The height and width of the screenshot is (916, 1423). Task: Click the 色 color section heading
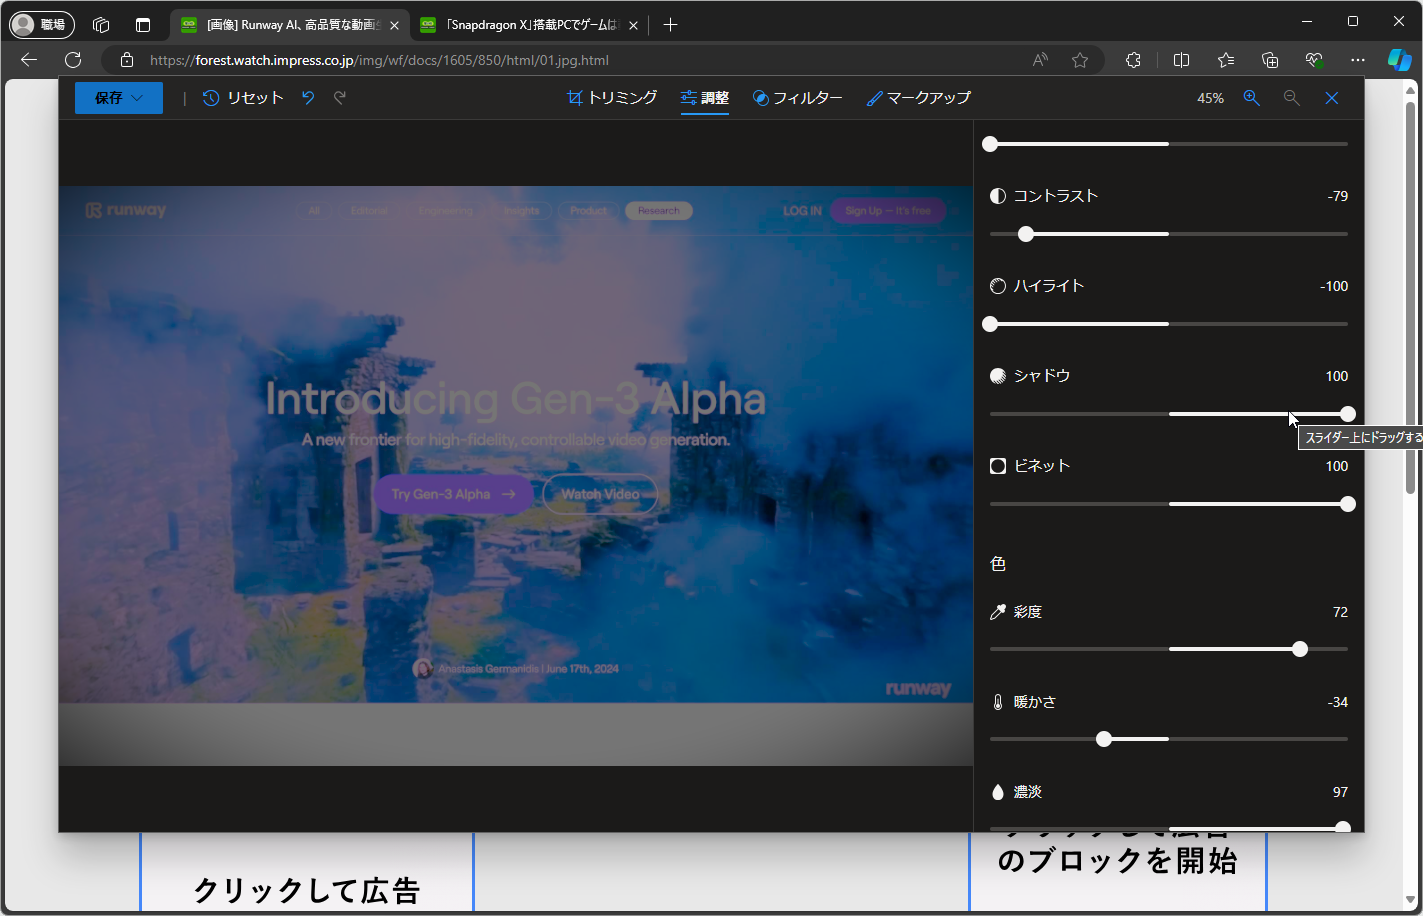coord(998,564)
